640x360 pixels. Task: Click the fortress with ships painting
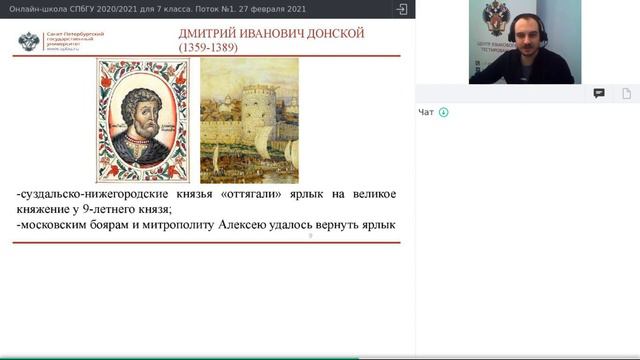click(249, 121)
